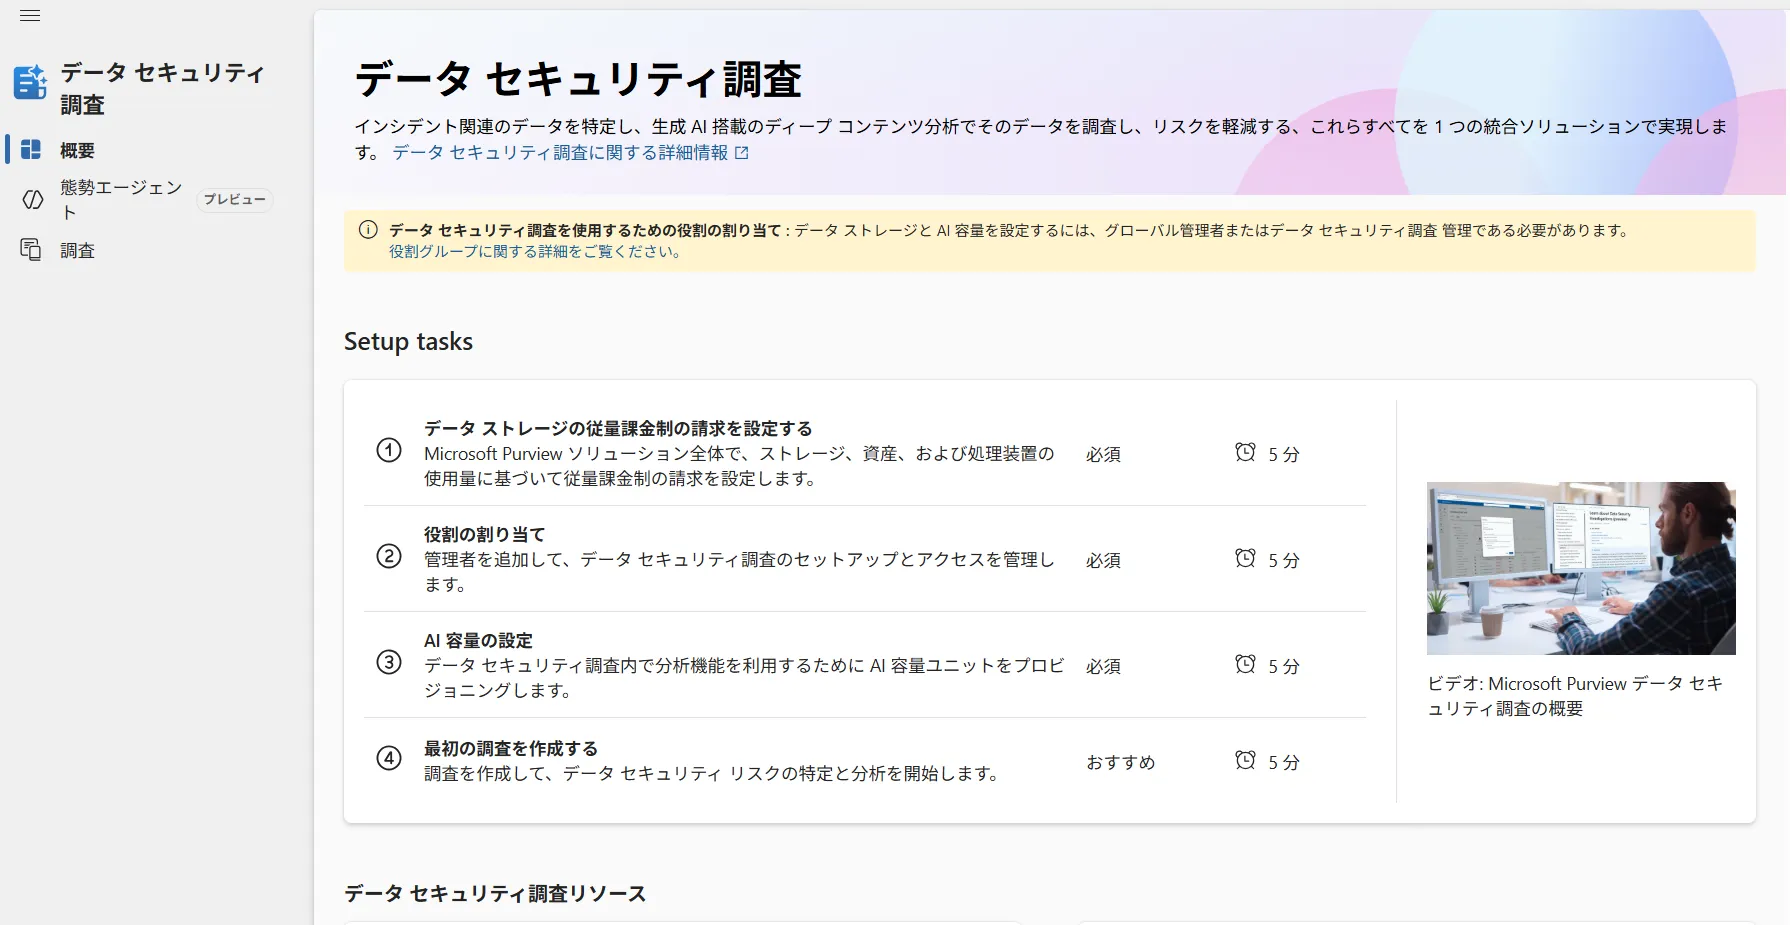Click the step ④ circle for 最初の調査を作成する
The width and height of the screenshot is (1790, 925).
pos(388,759)
